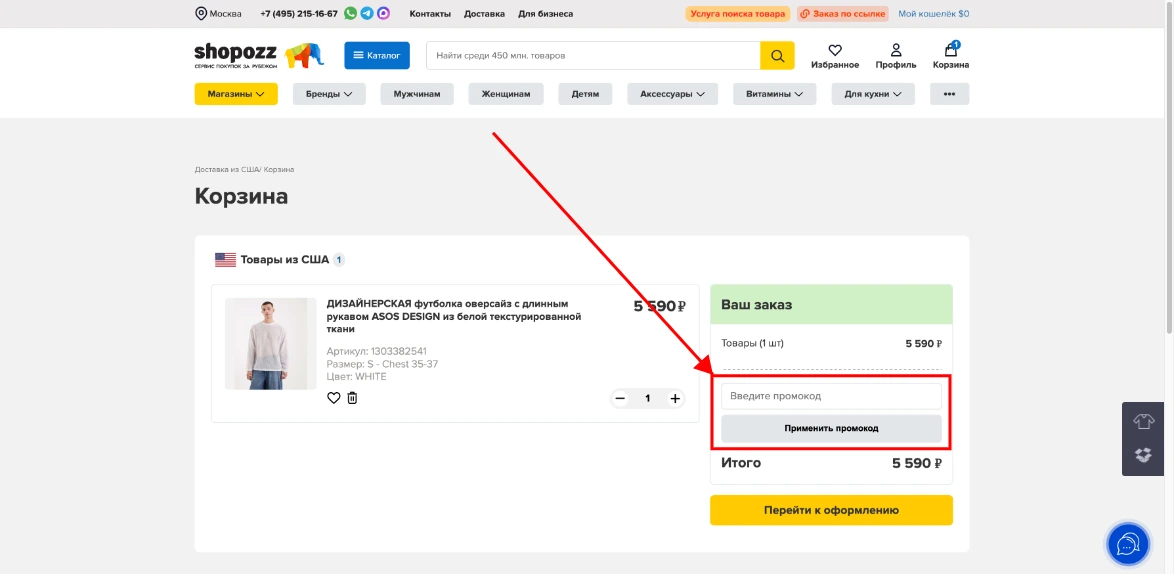
Task: Click the Москва location pin icon
Action: point(201,13)
